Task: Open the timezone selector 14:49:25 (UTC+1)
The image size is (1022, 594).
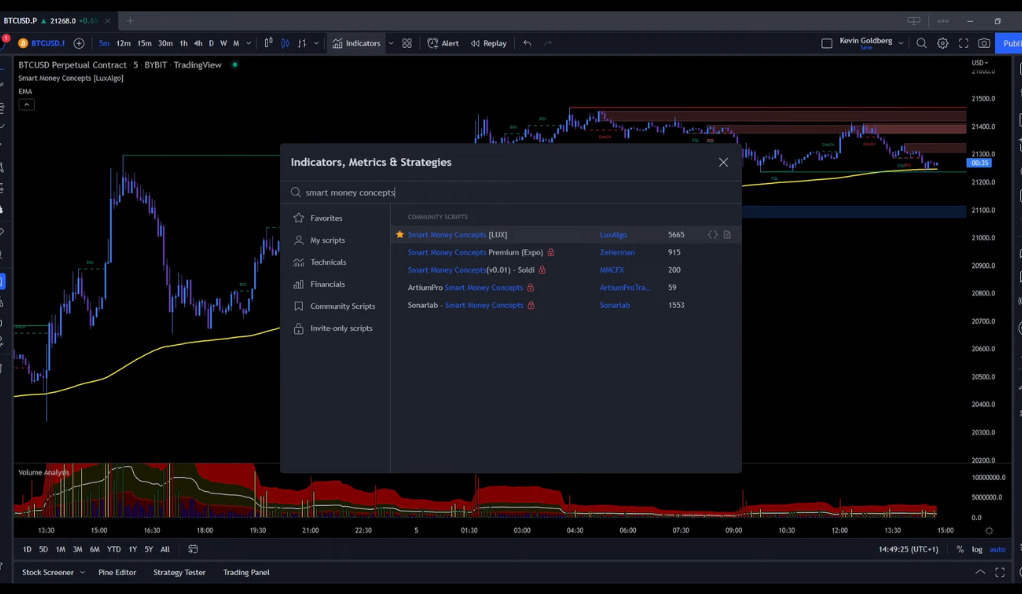Action: pos(908,549)
